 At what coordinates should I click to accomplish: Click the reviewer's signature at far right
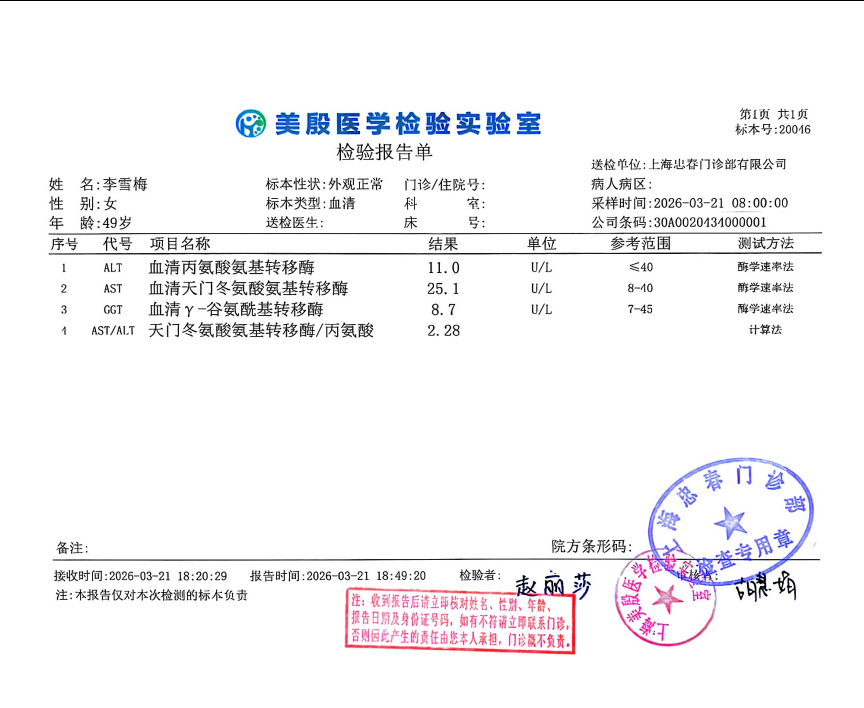click(765, 587)
